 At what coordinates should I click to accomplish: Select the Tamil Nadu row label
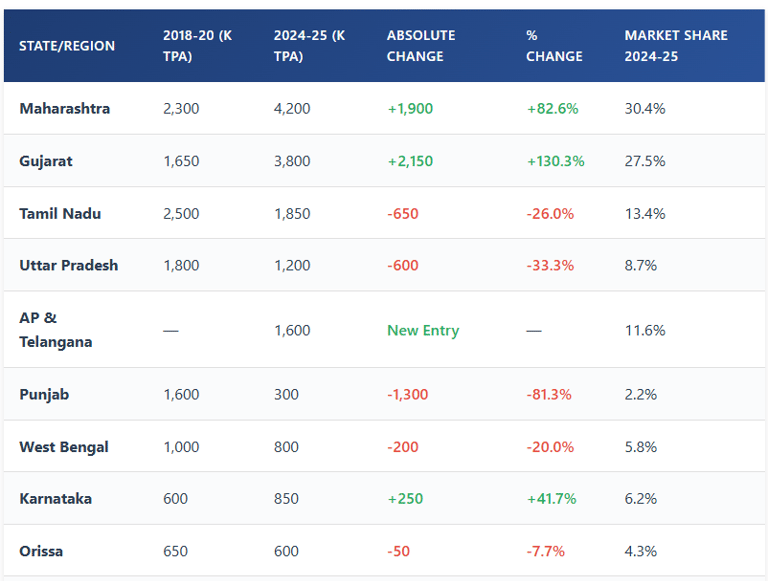(x=60, y=213)
